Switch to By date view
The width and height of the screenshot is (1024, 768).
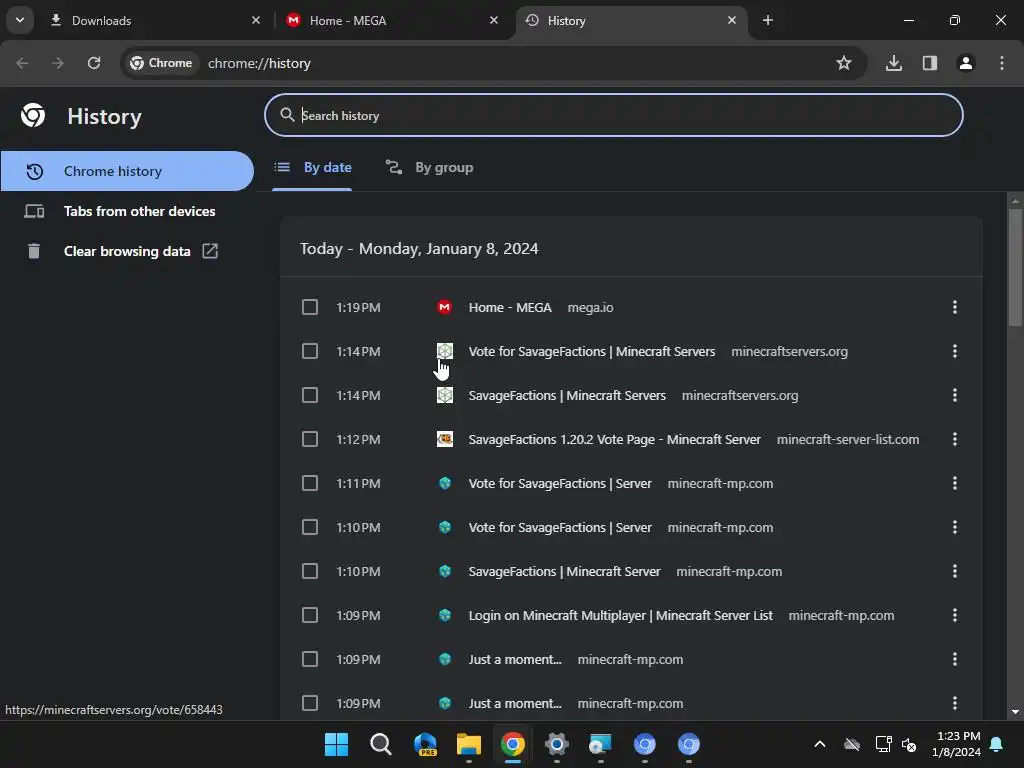(x=312, y=167)
